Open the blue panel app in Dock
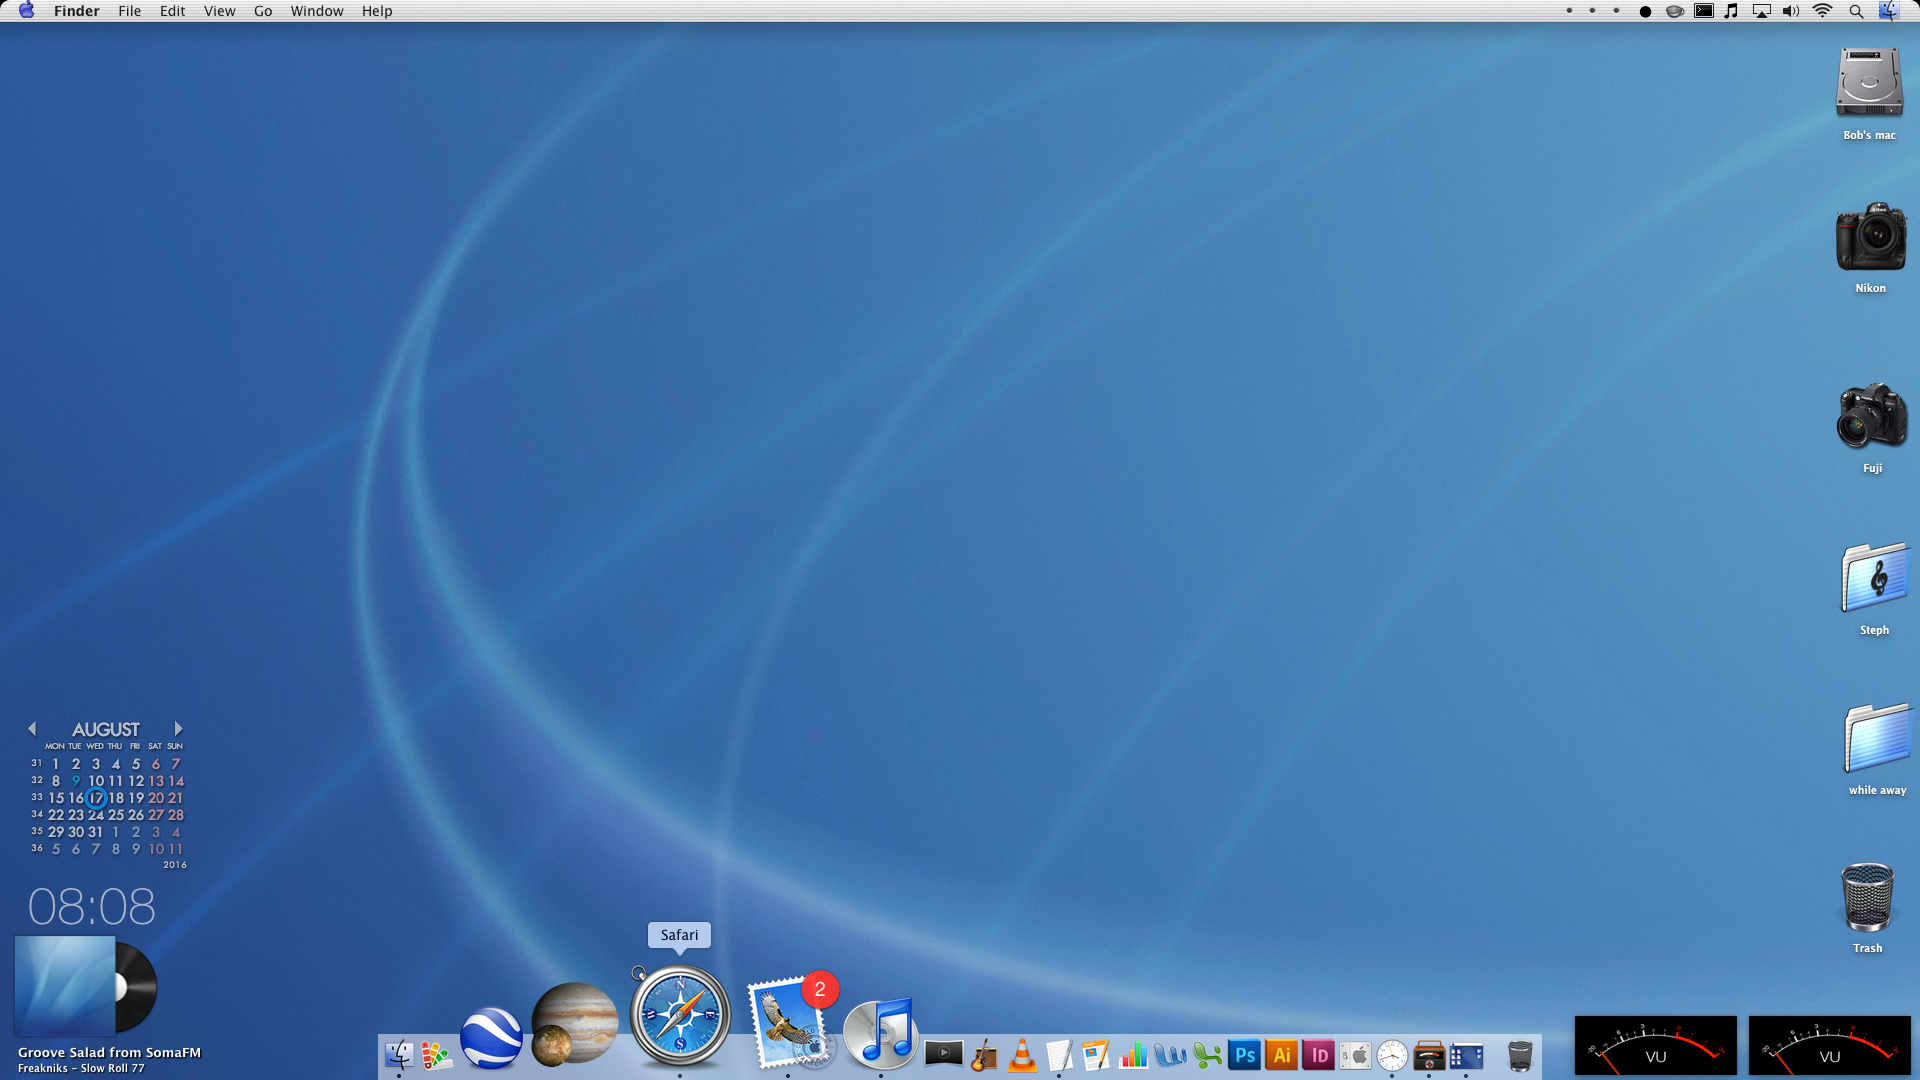This screenshot has width=1920, height=1080. click(x=1466, y=1055)
